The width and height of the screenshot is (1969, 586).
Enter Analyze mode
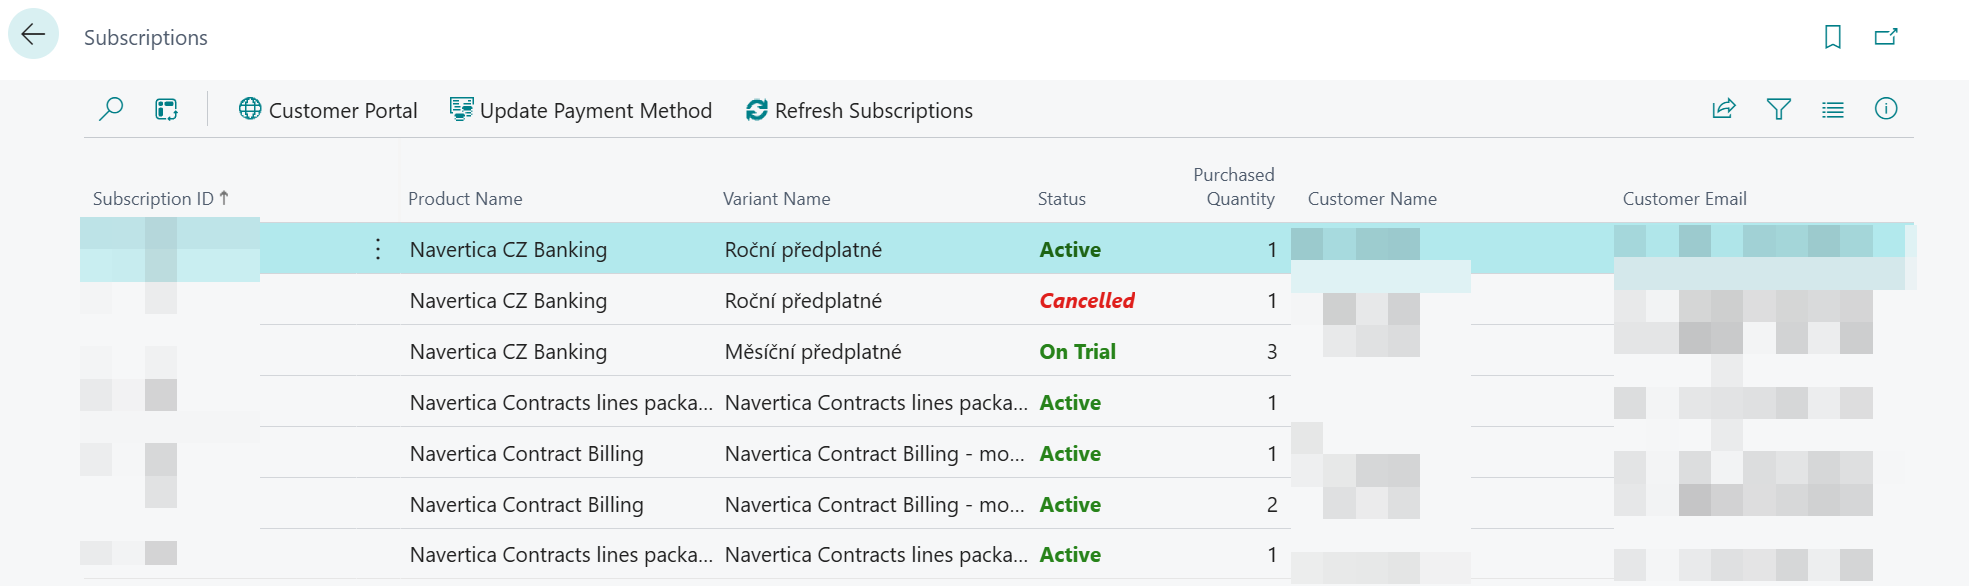click(x=165, y=110)
